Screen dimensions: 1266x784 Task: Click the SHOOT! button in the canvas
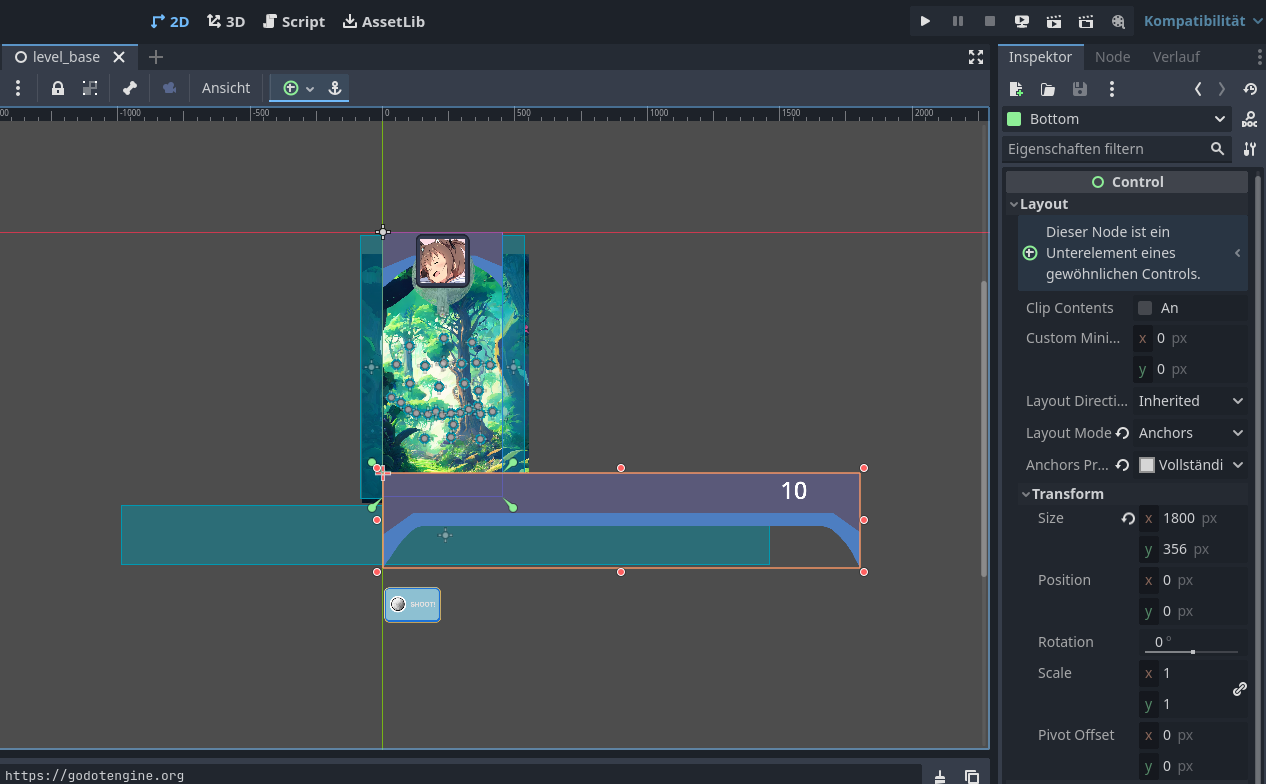point(412,604)
